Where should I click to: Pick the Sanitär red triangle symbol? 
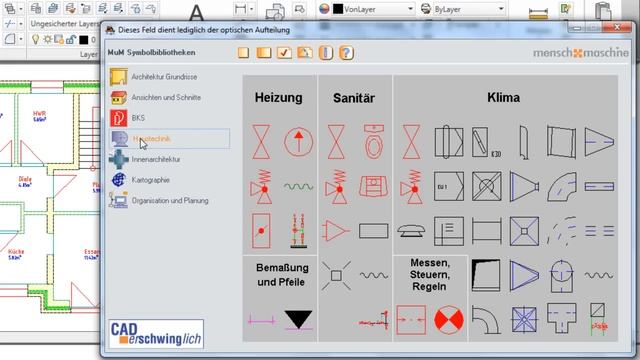pyautogui.click(x=336, y=231)
